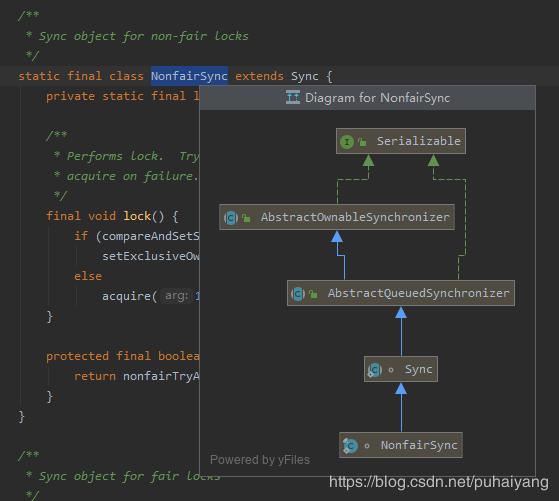Screen dimensions: 559x501
Task: Click the 'protected final' method declaration
Action: pyautogui.click(x=123, y=356)
